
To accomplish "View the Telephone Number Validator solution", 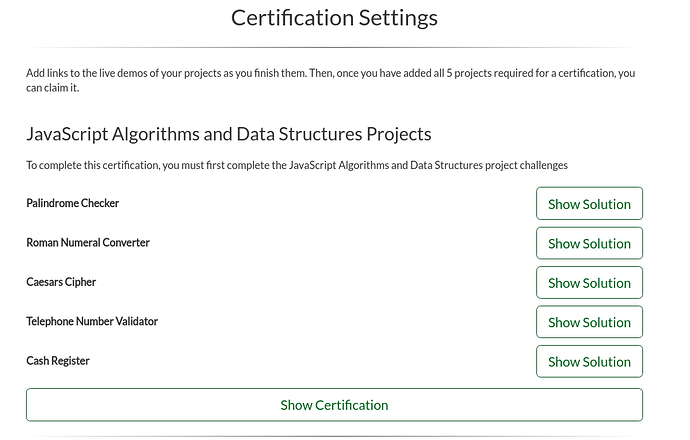I will click(x=589, y=322).
